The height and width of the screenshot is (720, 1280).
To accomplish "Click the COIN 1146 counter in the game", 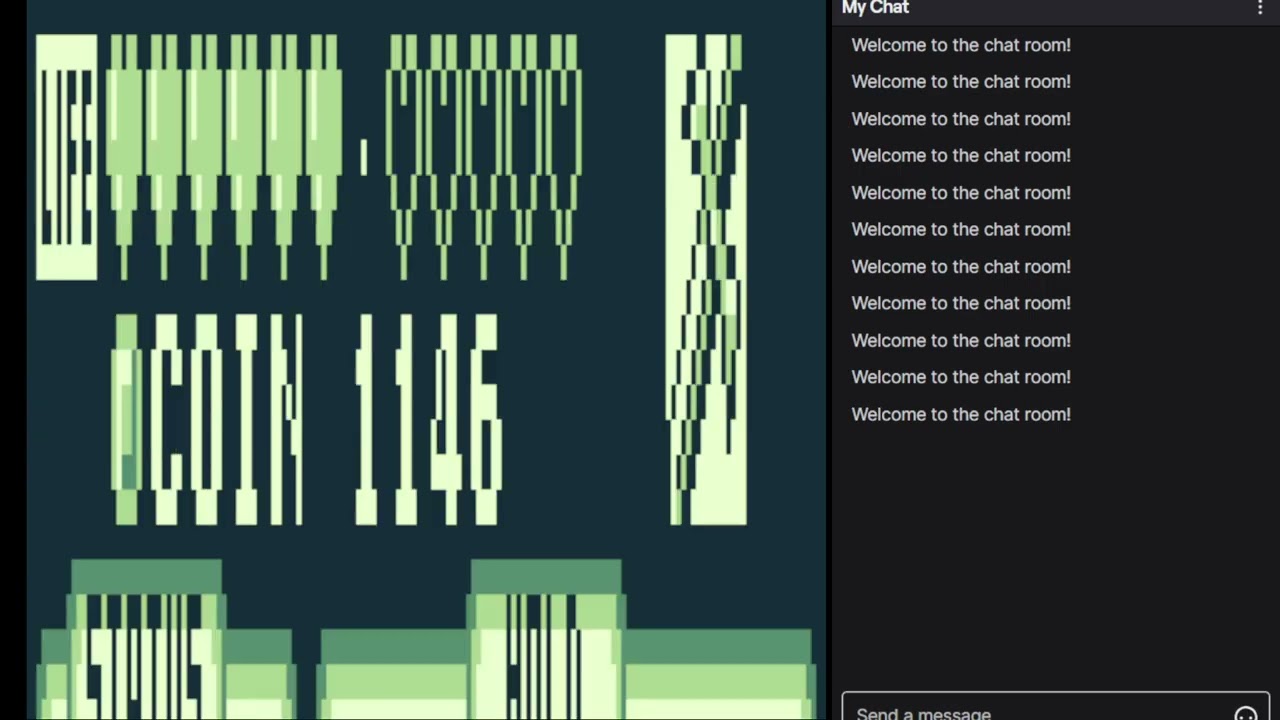I will click(306, 419).
